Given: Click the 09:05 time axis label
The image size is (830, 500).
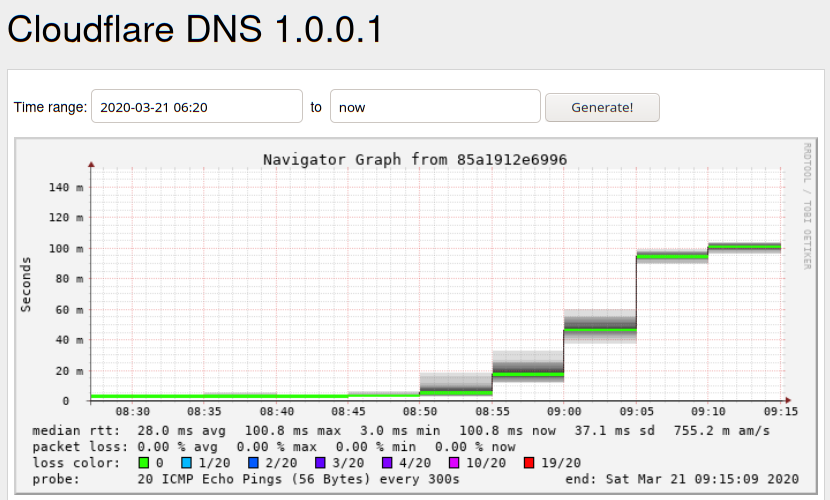Looking at the screenshot, I should click(636, 411).
